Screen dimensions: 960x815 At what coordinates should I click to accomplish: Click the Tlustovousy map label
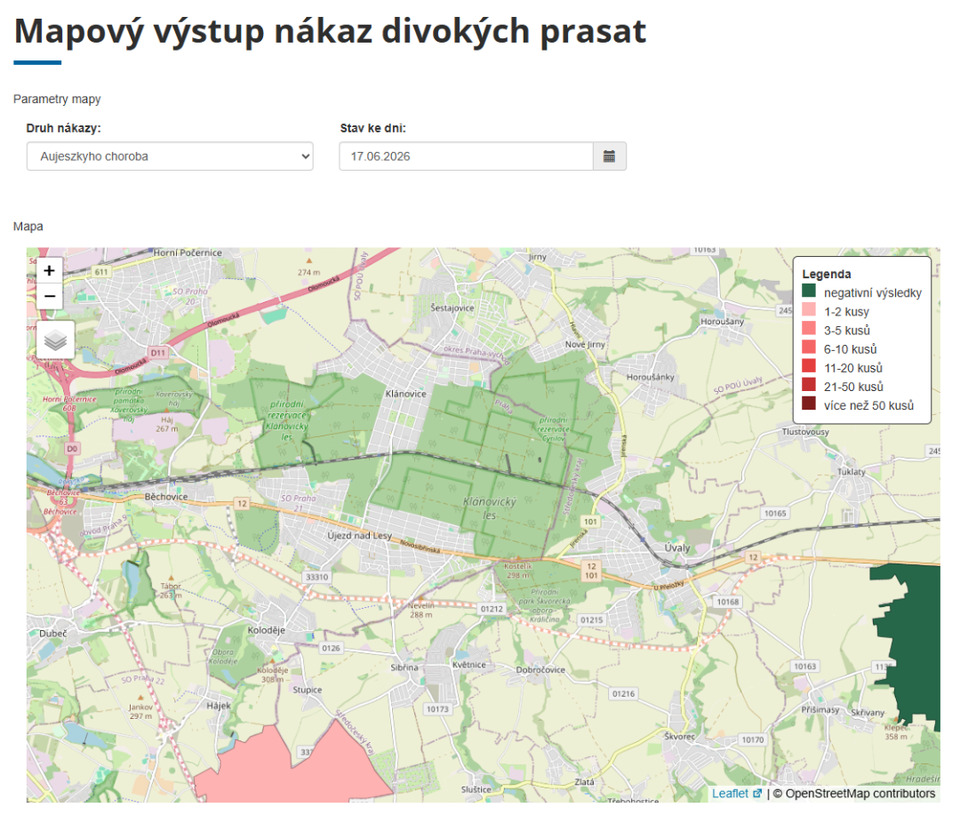(805, 432)
